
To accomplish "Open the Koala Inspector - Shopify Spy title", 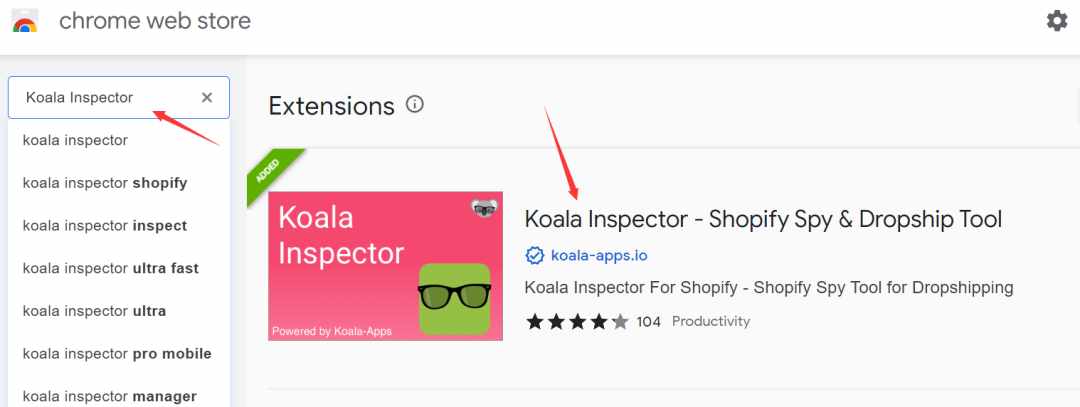I will 763,220.
